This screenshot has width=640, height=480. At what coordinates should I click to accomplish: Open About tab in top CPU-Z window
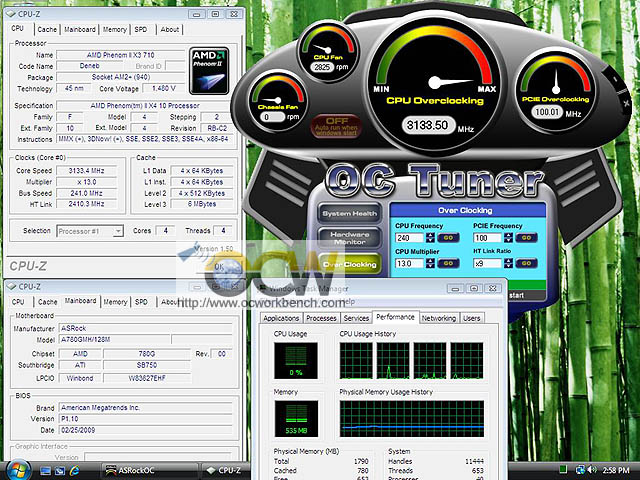click(x=169, y=29)
